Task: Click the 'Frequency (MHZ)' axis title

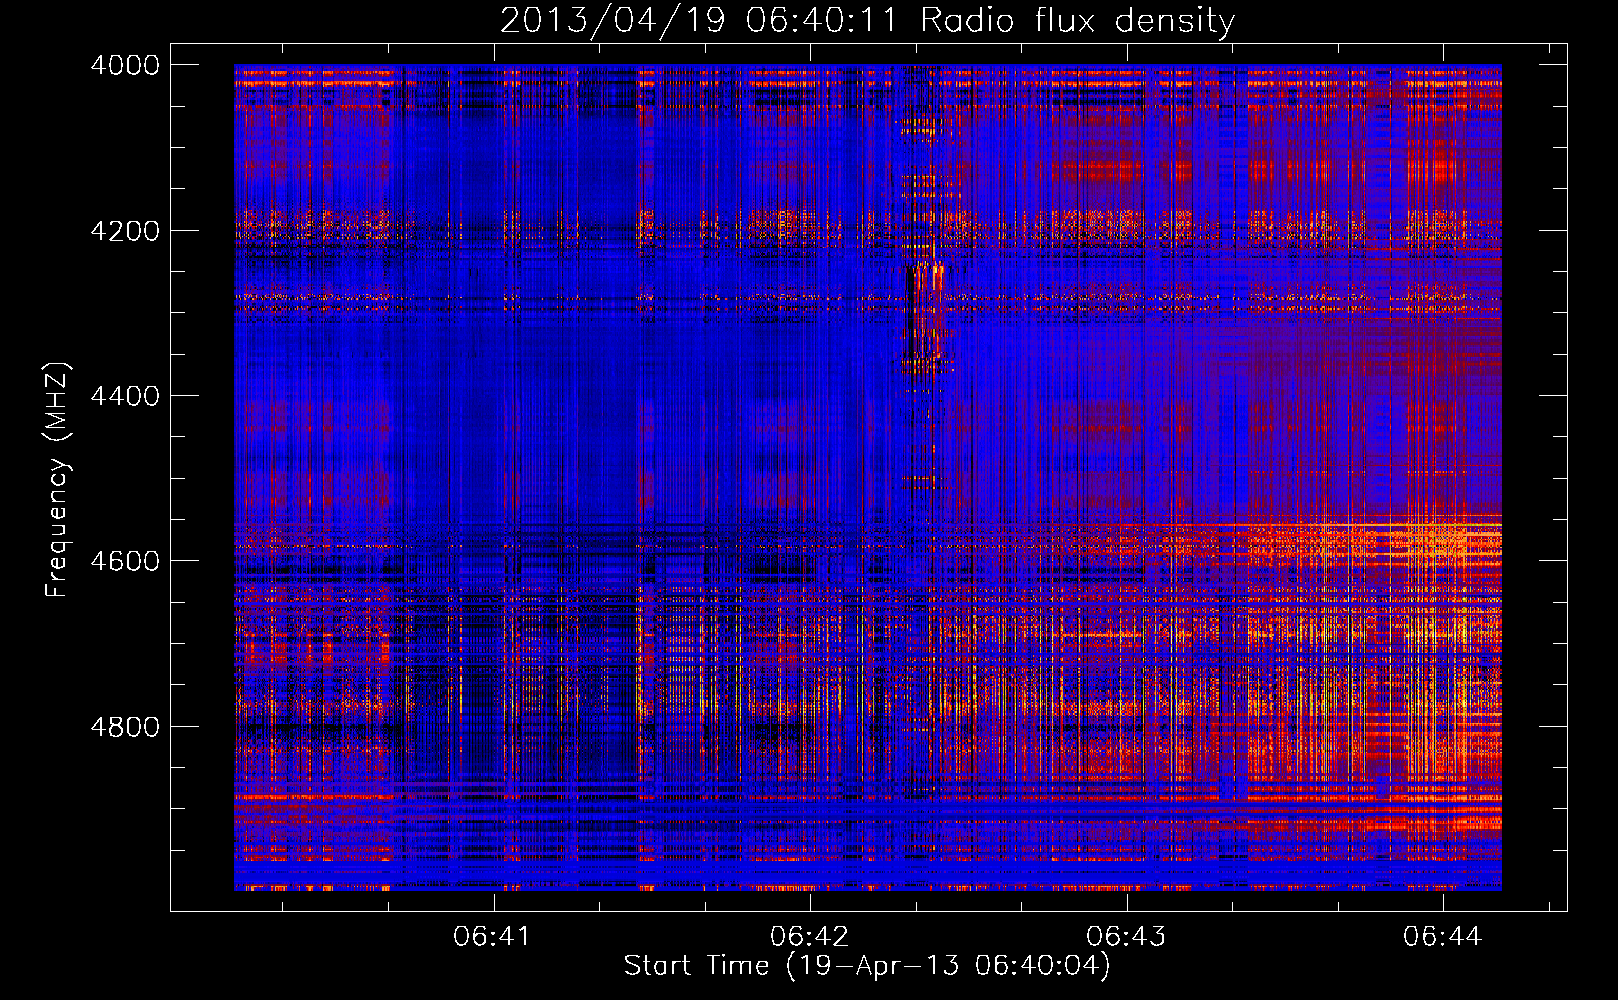Action: (58, 480)
